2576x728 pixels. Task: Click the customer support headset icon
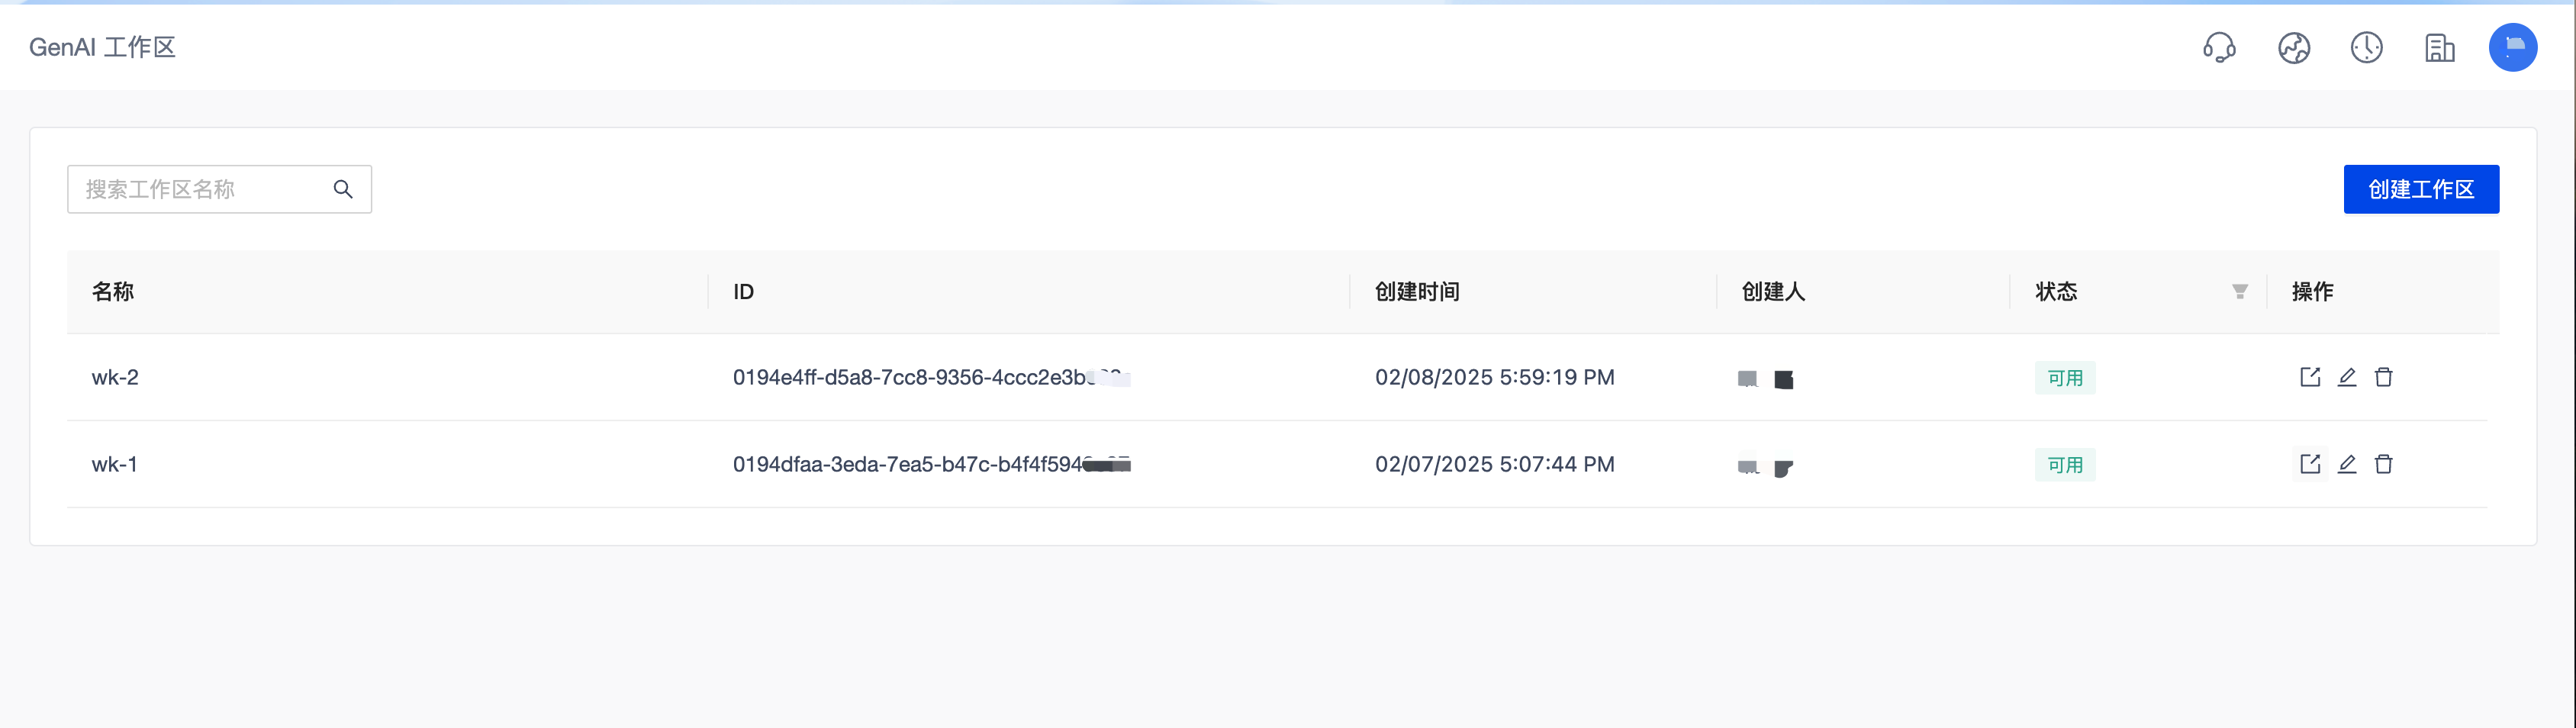tap(2219, 47)
